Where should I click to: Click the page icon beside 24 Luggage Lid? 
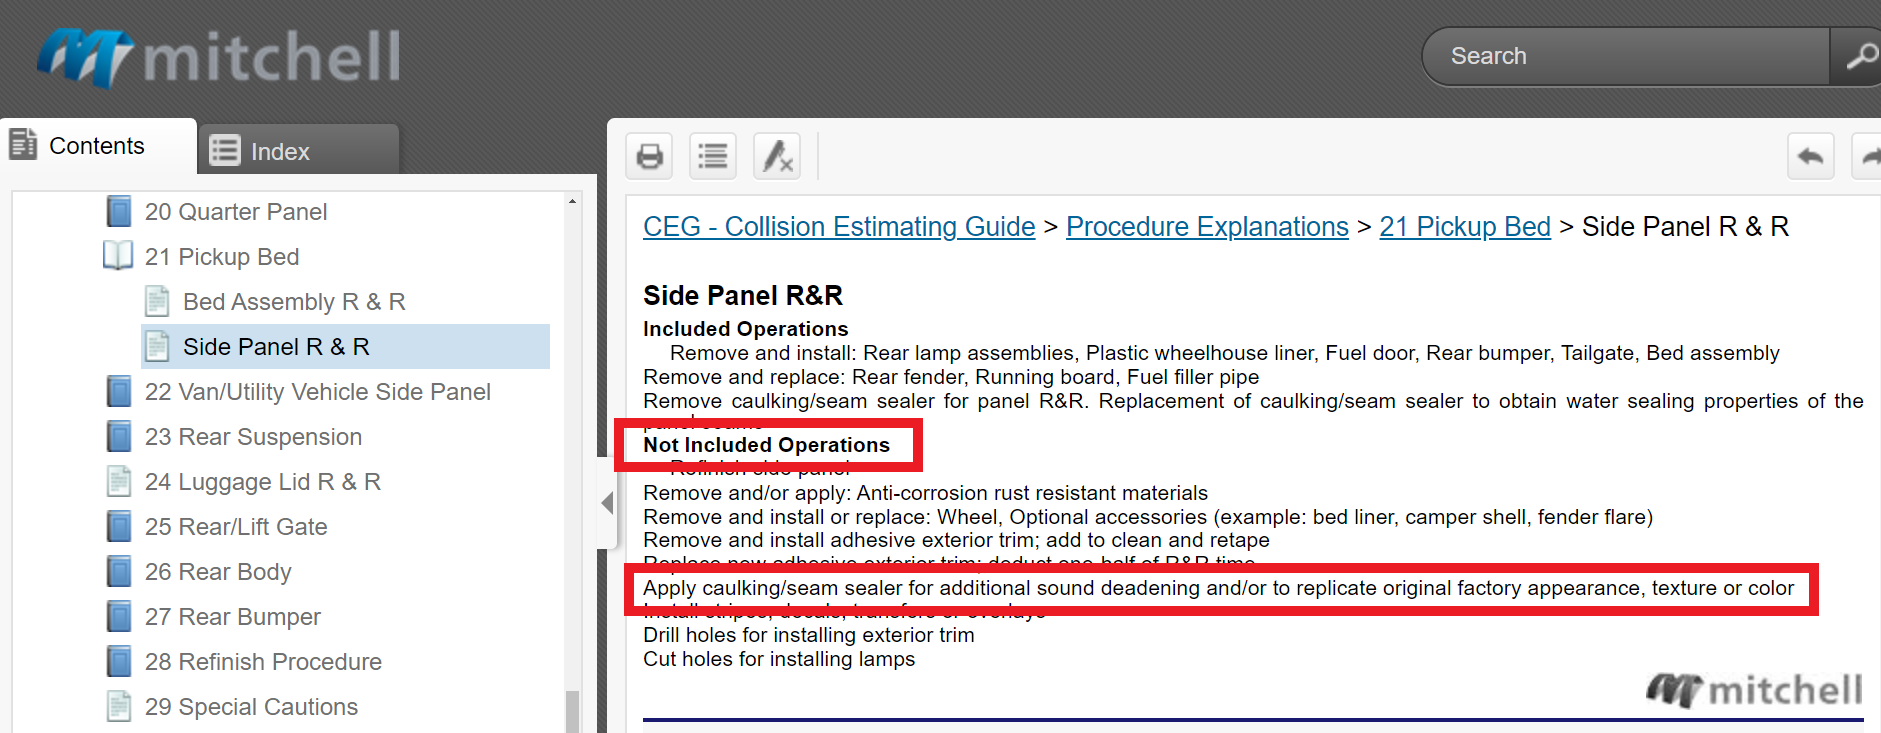point(119,481)
